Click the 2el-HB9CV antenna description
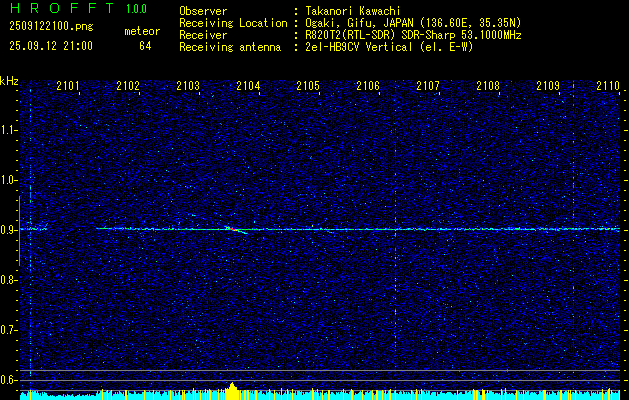This screenshot has height=400, width=629. 390,47
